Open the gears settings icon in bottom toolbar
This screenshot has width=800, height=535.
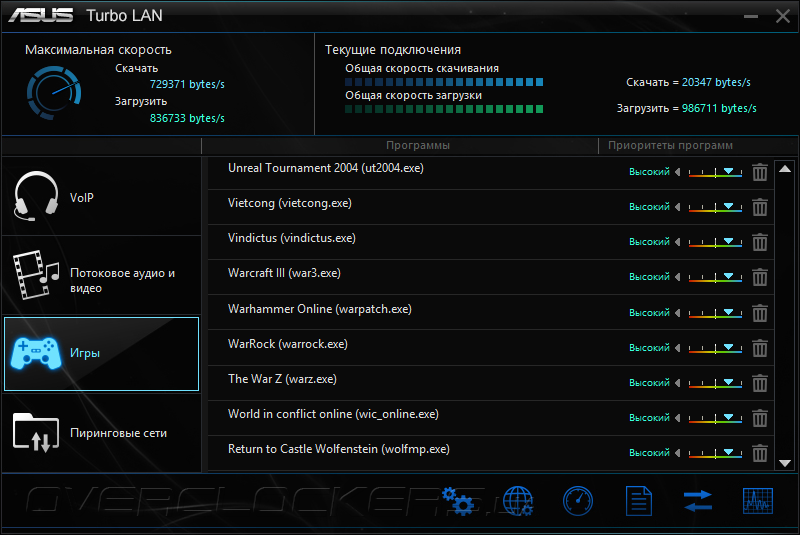tap(457, 501)
